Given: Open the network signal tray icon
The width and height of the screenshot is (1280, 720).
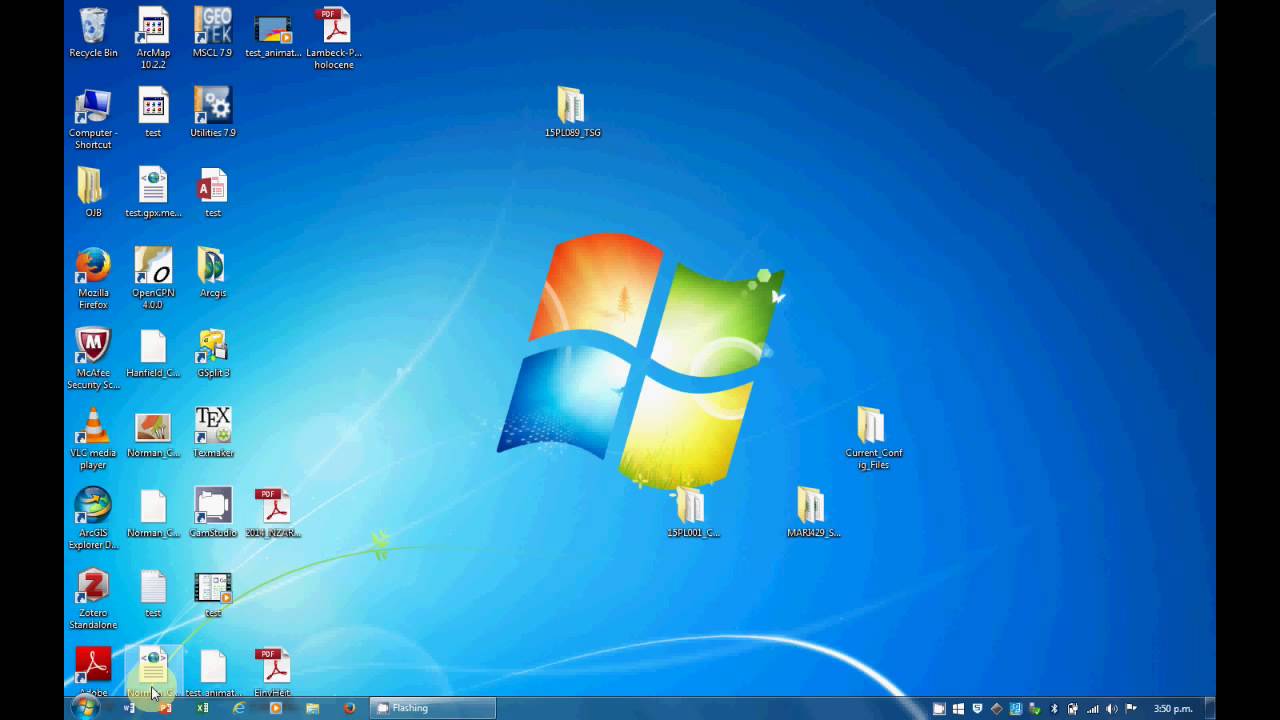Looking at the screenshot, I should coord(1092,709).
